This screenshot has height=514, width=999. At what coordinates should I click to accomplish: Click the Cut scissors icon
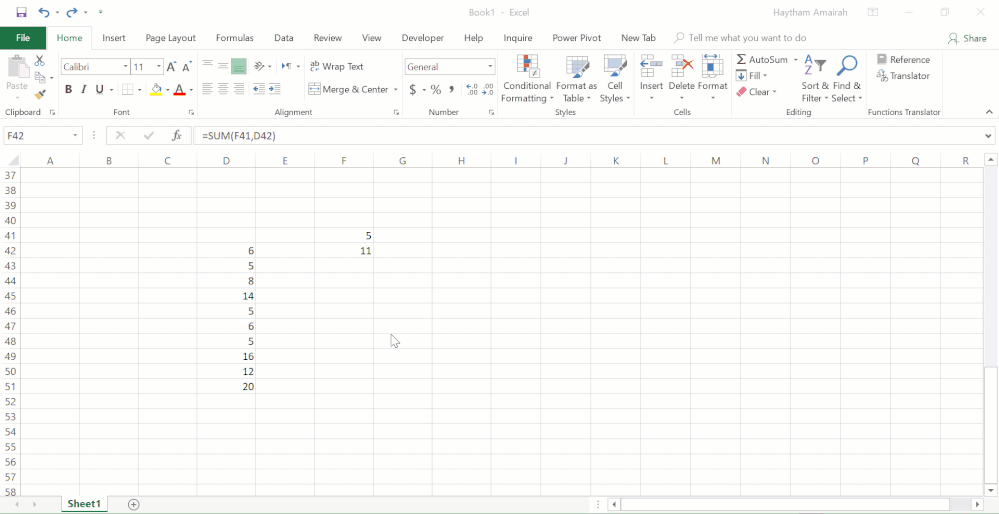40,61
